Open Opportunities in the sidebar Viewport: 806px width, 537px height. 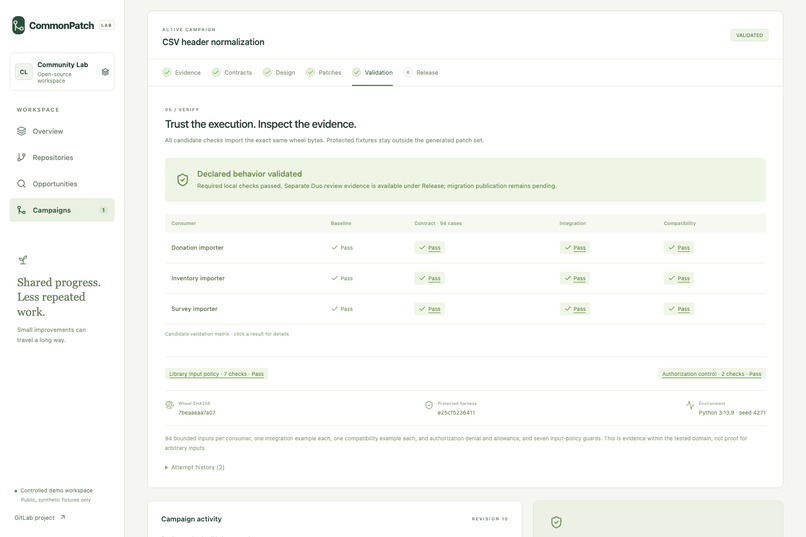[x=62, y=183]
